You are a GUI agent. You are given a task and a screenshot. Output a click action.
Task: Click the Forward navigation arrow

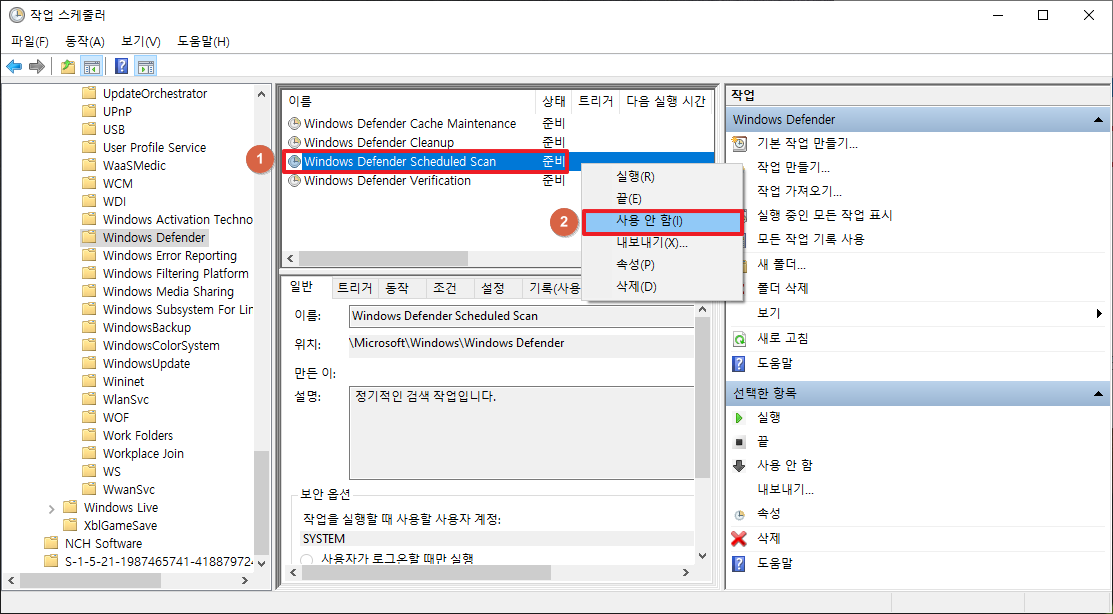pyautogui.click(x=36, y=66)
